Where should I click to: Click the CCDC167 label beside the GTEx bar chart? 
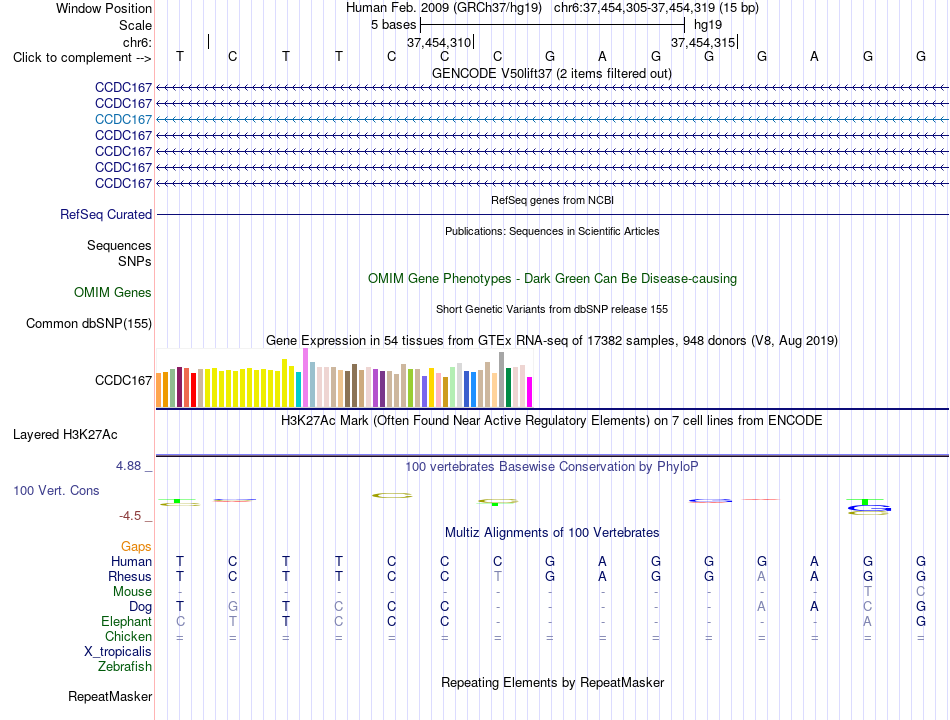pyautogui.click(x=123, y=381)
